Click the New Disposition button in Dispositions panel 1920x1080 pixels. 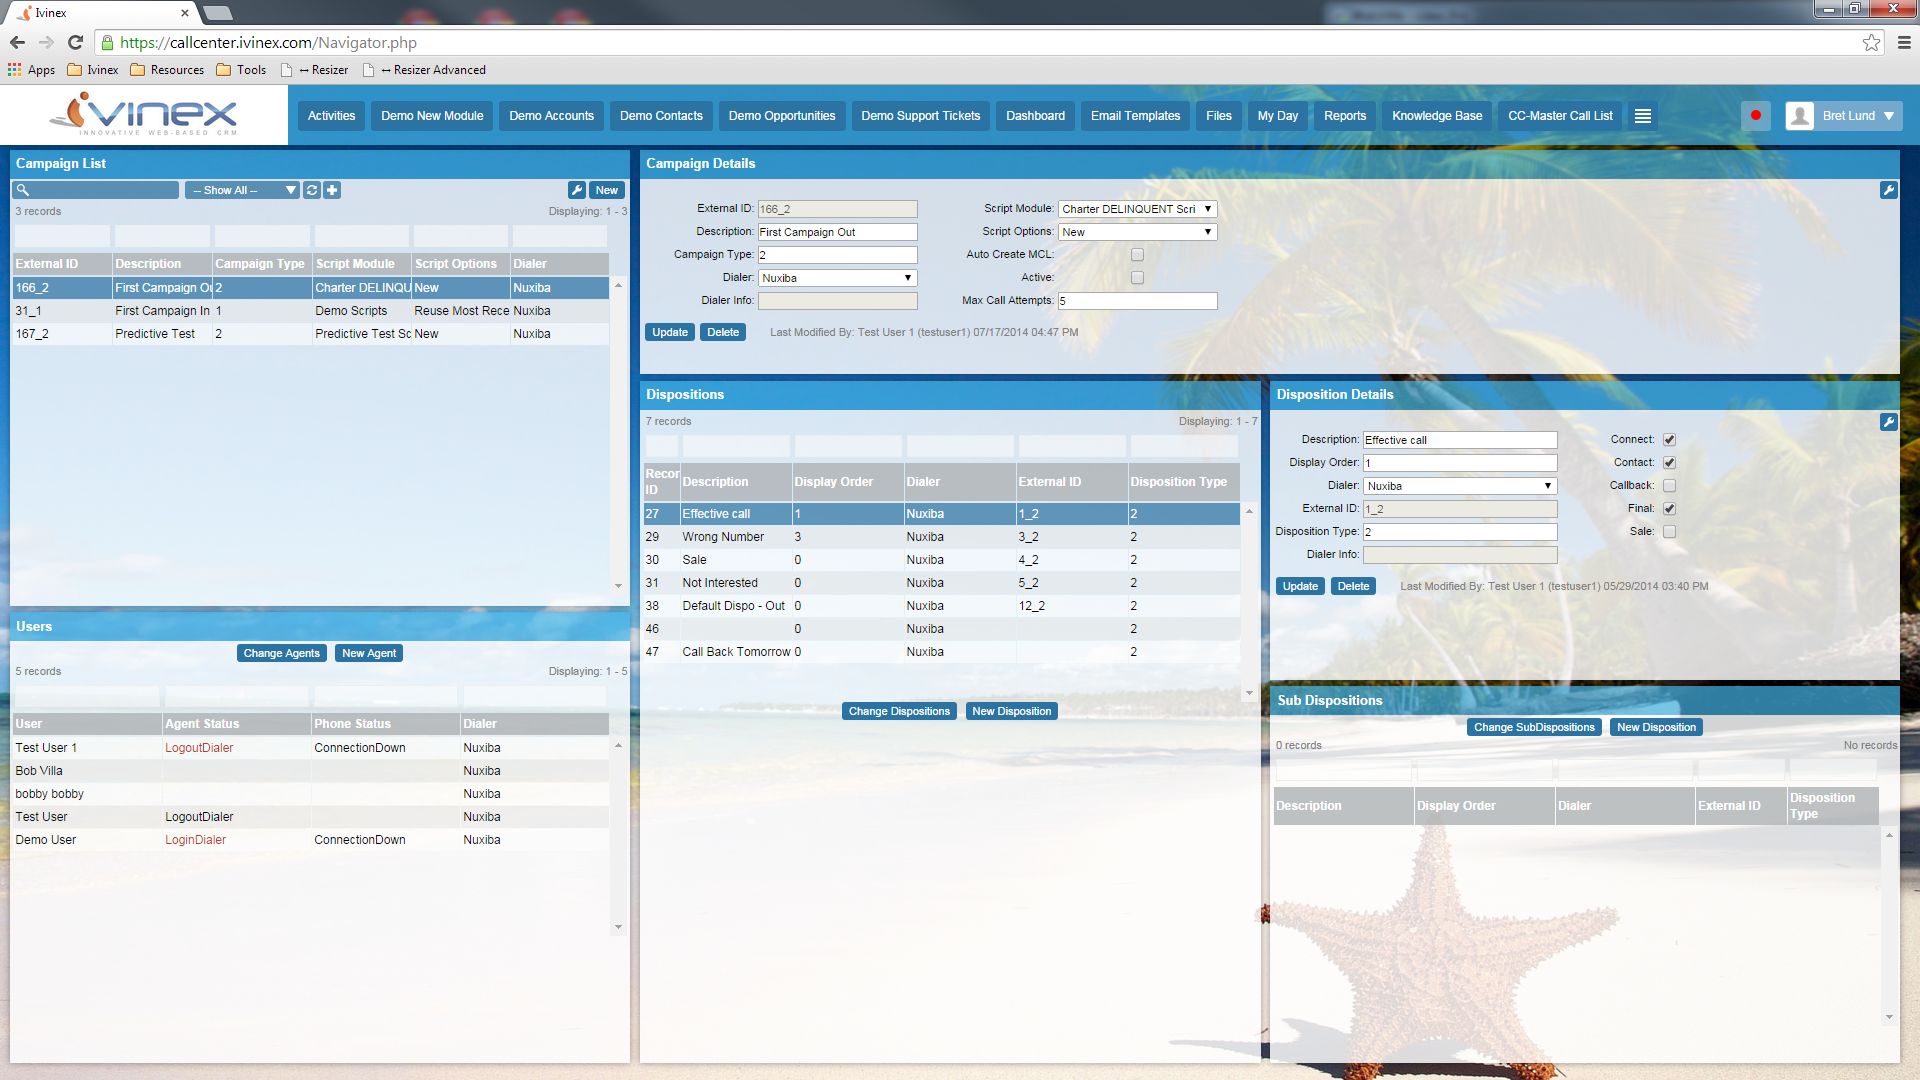[x=1010, y=711]
